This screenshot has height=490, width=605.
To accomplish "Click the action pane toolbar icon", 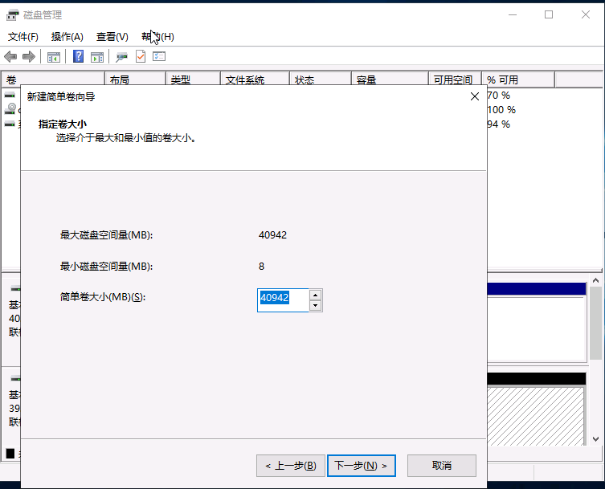I will click(98, 57).
